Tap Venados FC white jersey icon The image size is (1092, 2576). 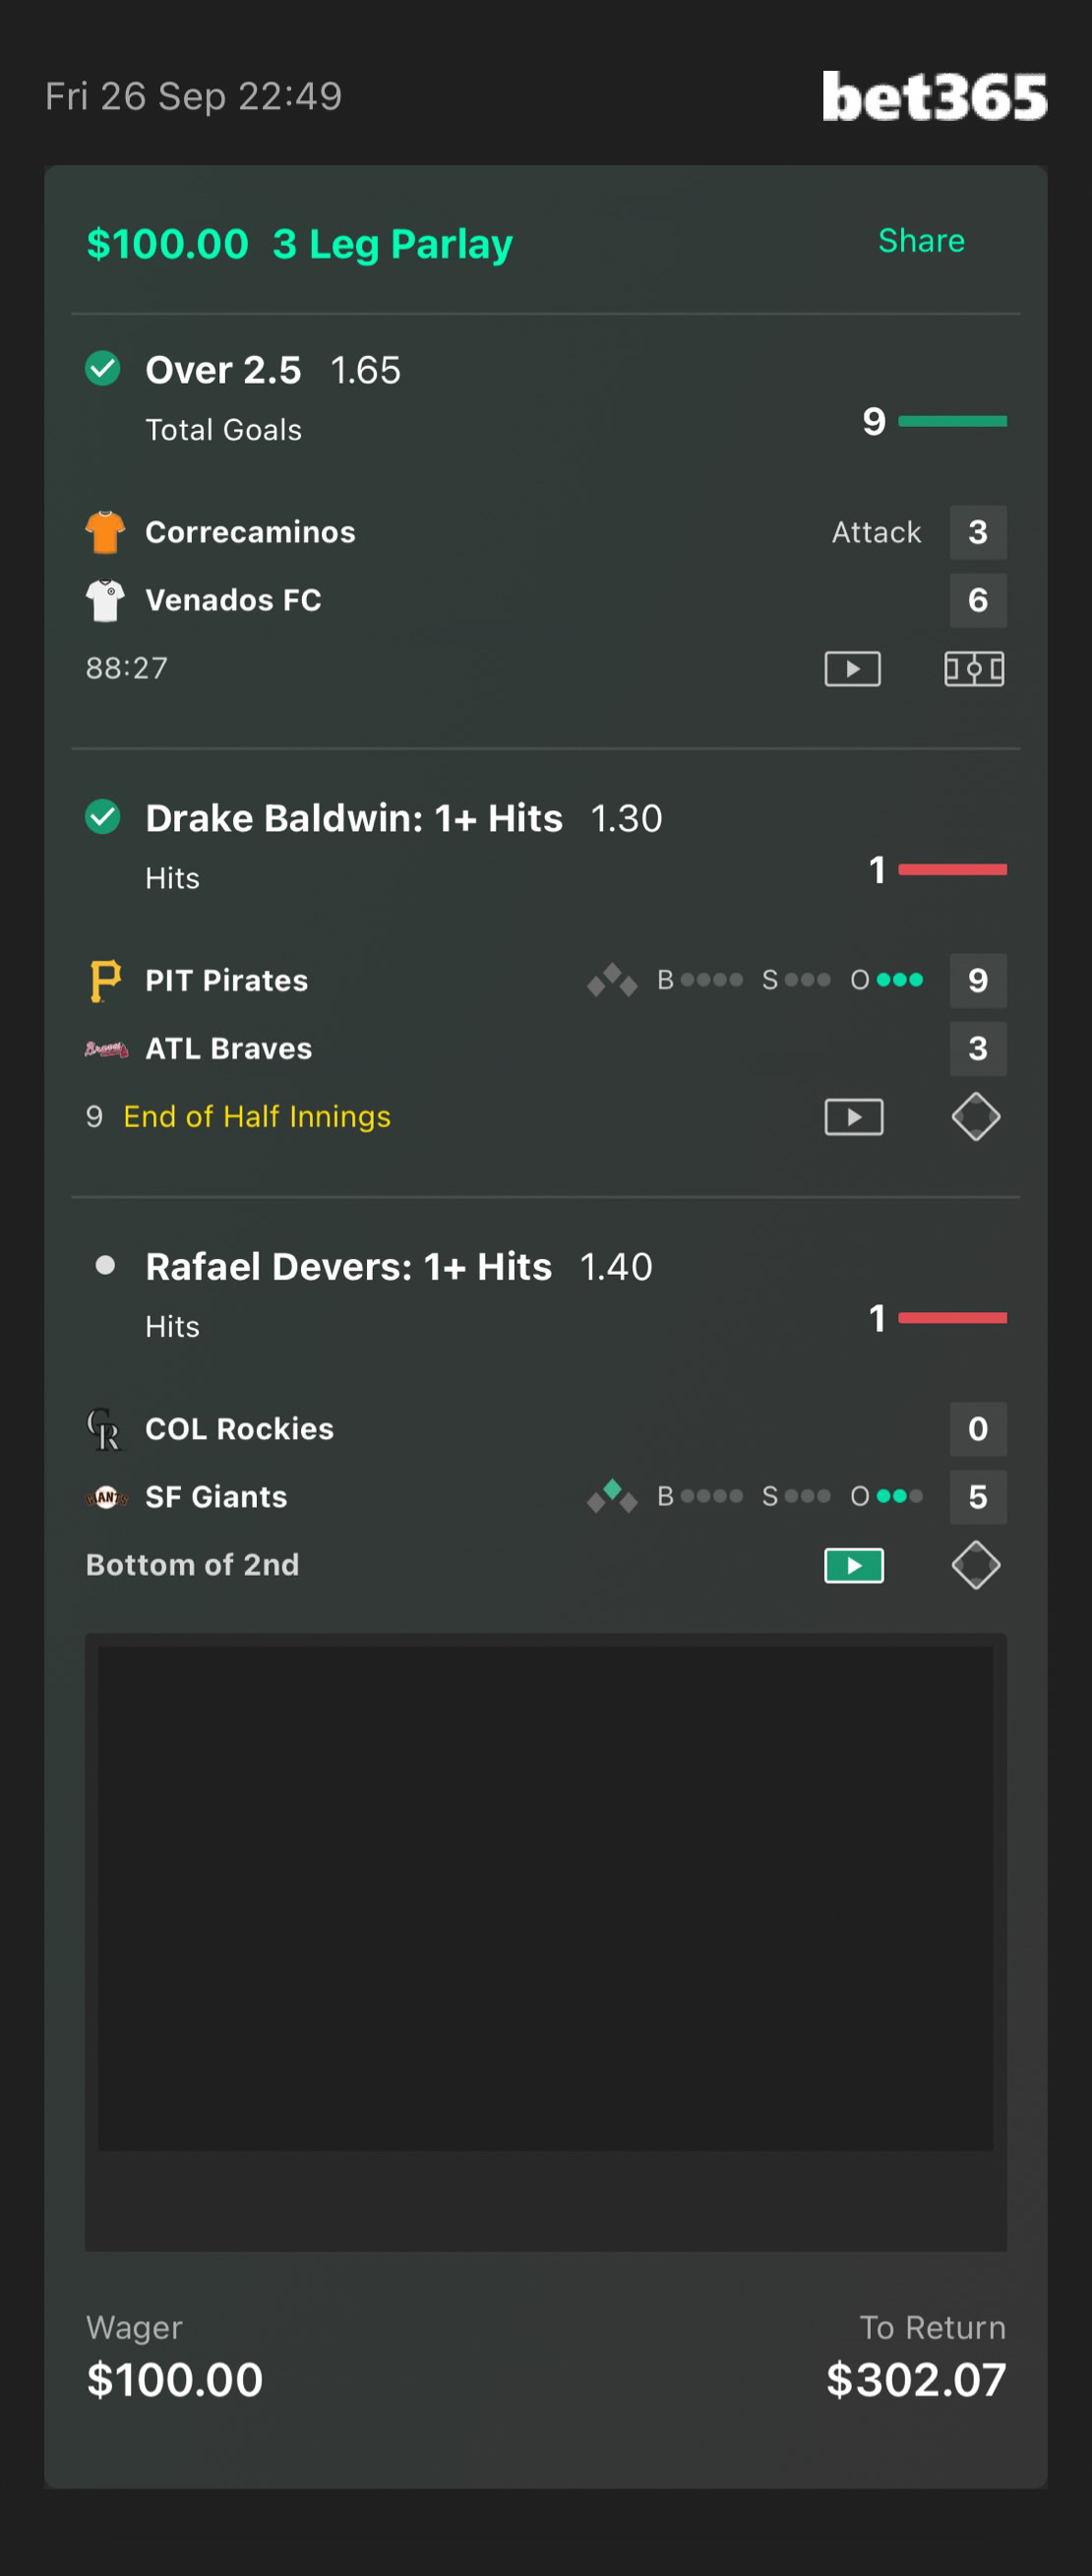(105, 600)
